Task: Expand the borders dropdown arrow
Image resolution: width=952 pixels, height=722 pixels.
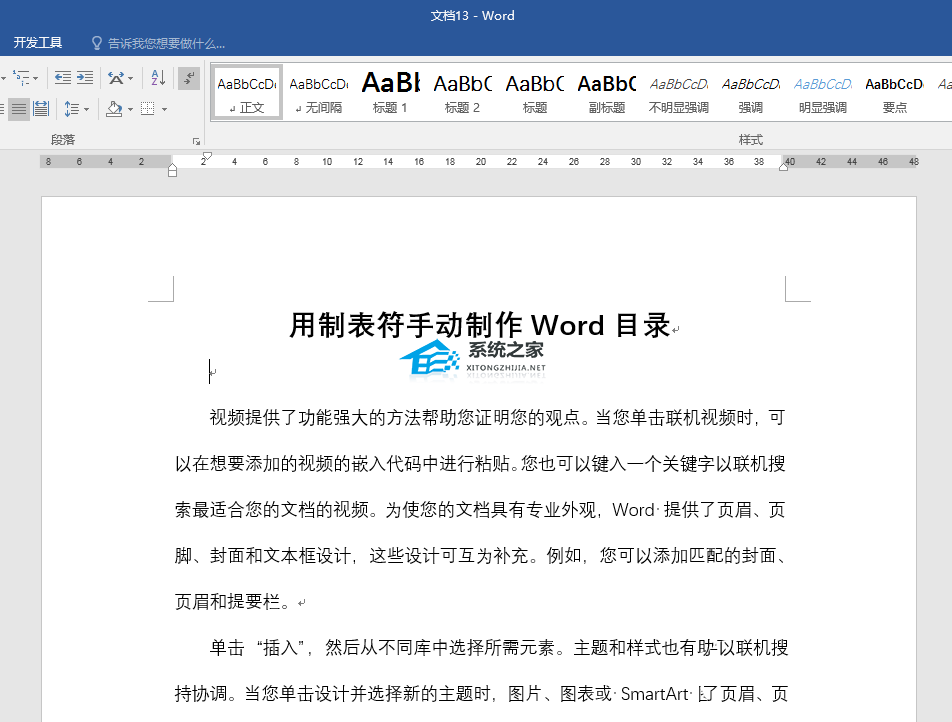Action: coord(163,109)
